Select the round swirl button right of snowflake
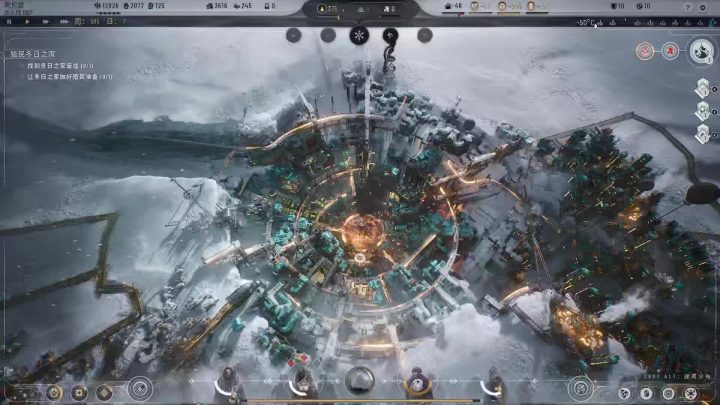 pos(390,35)
